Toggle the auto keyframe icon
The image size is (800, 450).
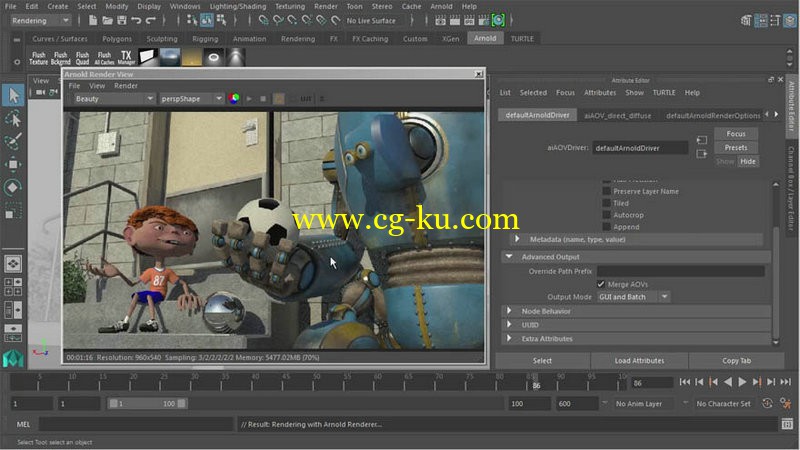coord(767,404)
